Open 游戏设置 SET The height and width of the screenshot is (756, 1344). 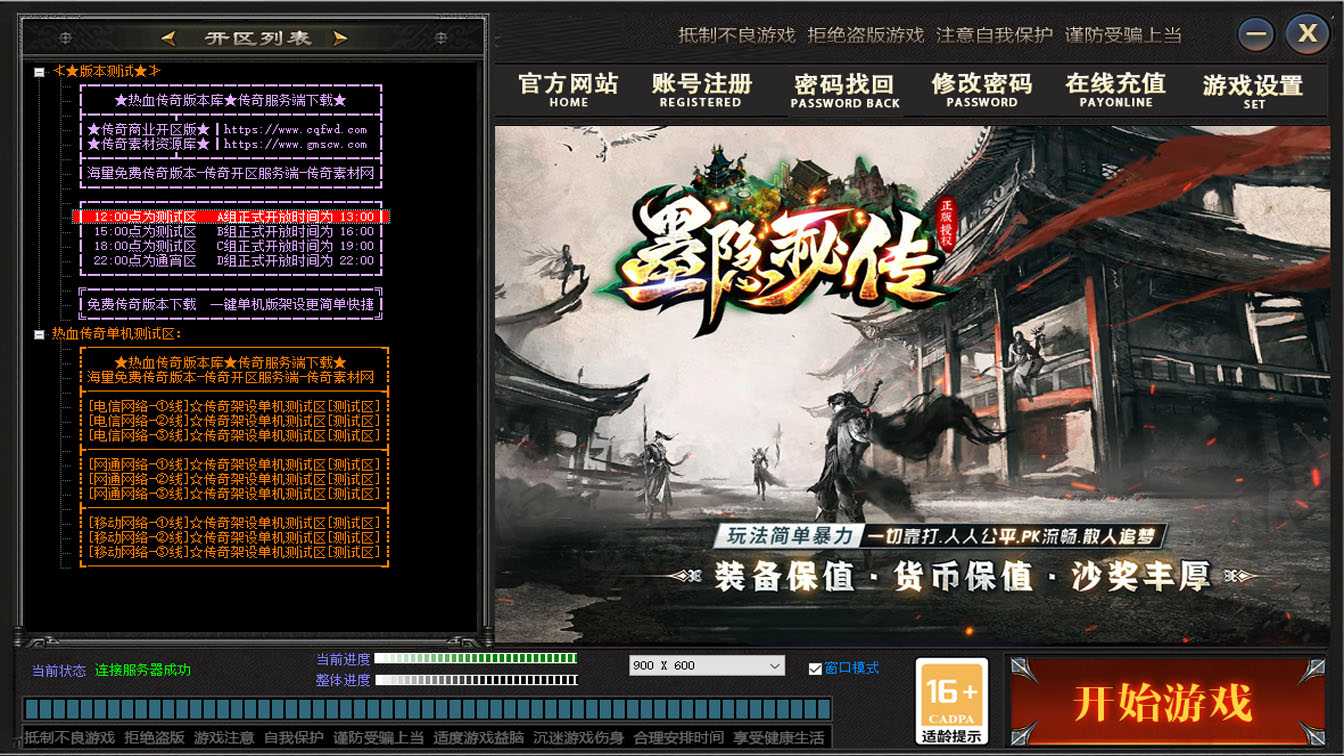coord(1253,90)
